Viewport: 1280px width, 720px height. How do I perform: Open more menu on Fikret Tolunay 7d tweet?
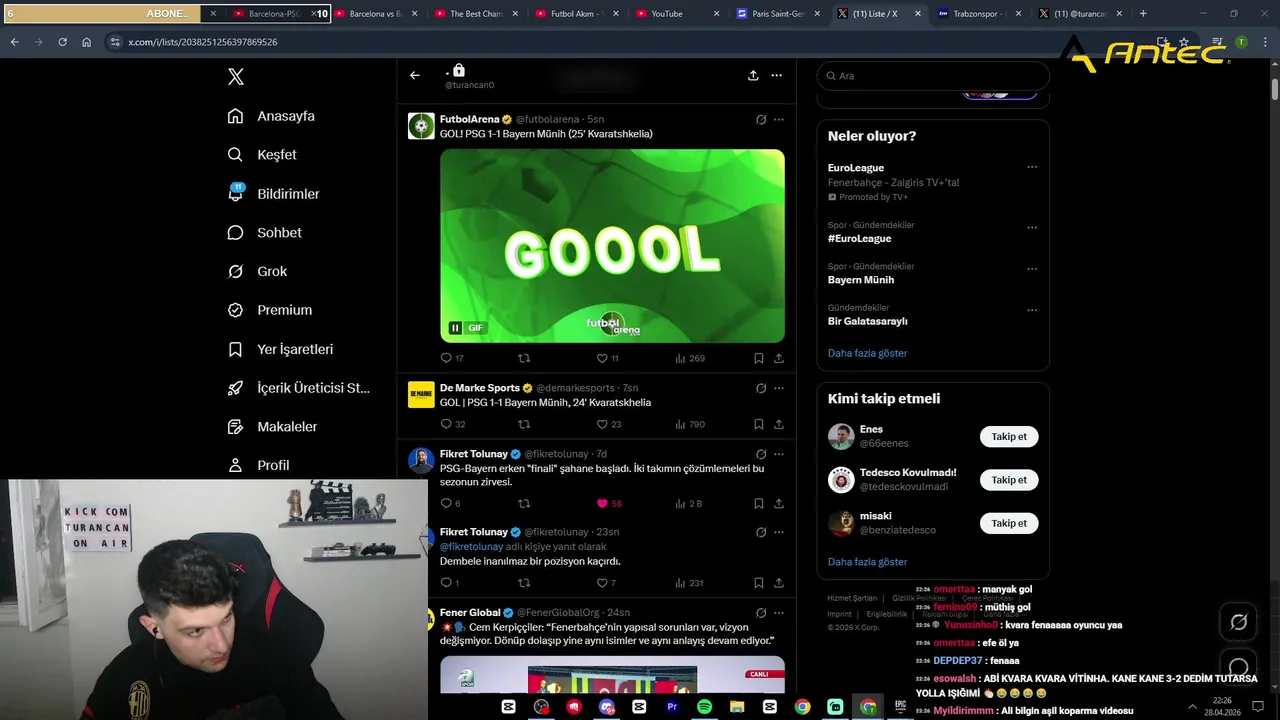[x=779, y=454]
